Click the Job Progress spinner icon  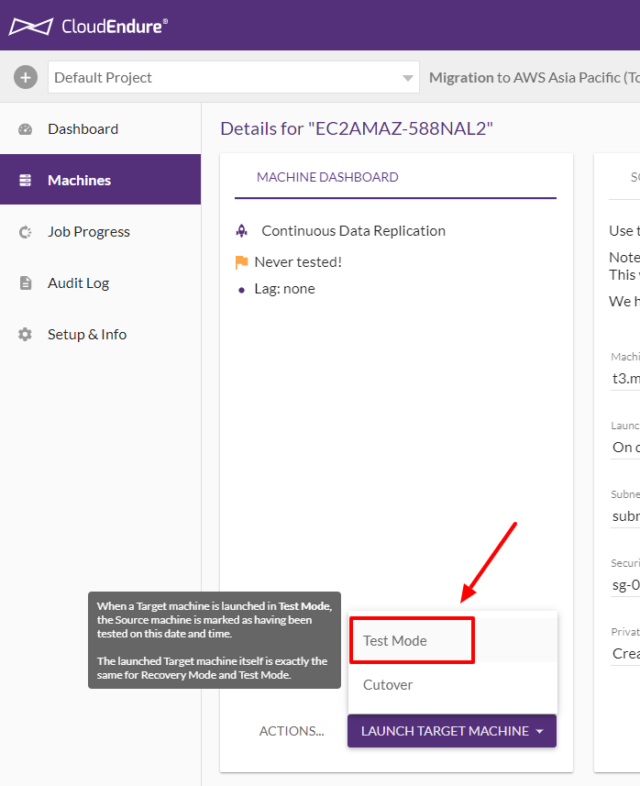coord(26,232)
